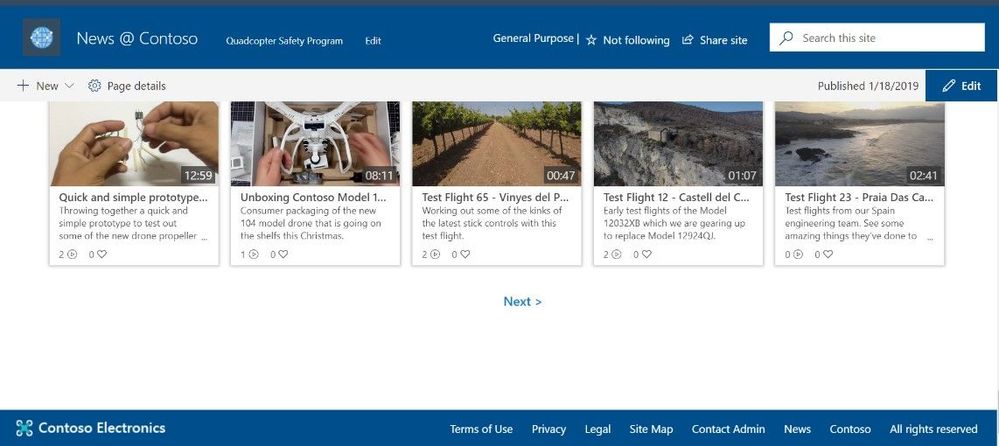
Task: Click the Edit navigation link
Action: tap(373, 41)
